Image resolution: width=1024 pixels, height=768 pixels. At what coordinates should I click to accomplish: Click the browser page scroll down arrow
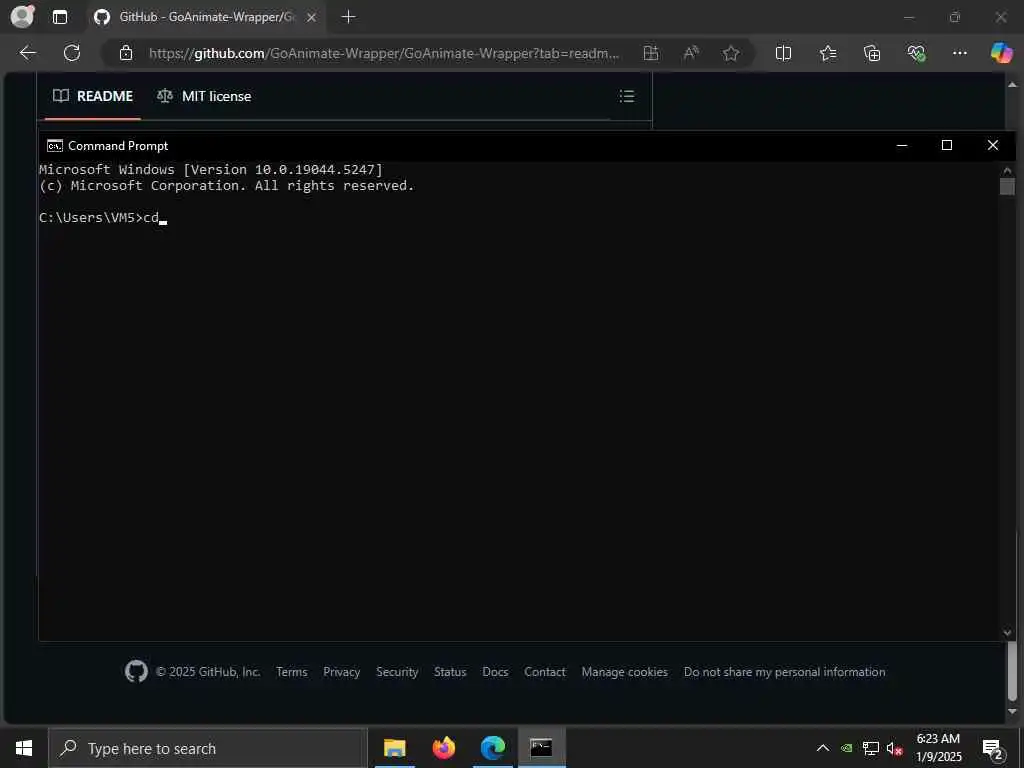point(1012,711)
